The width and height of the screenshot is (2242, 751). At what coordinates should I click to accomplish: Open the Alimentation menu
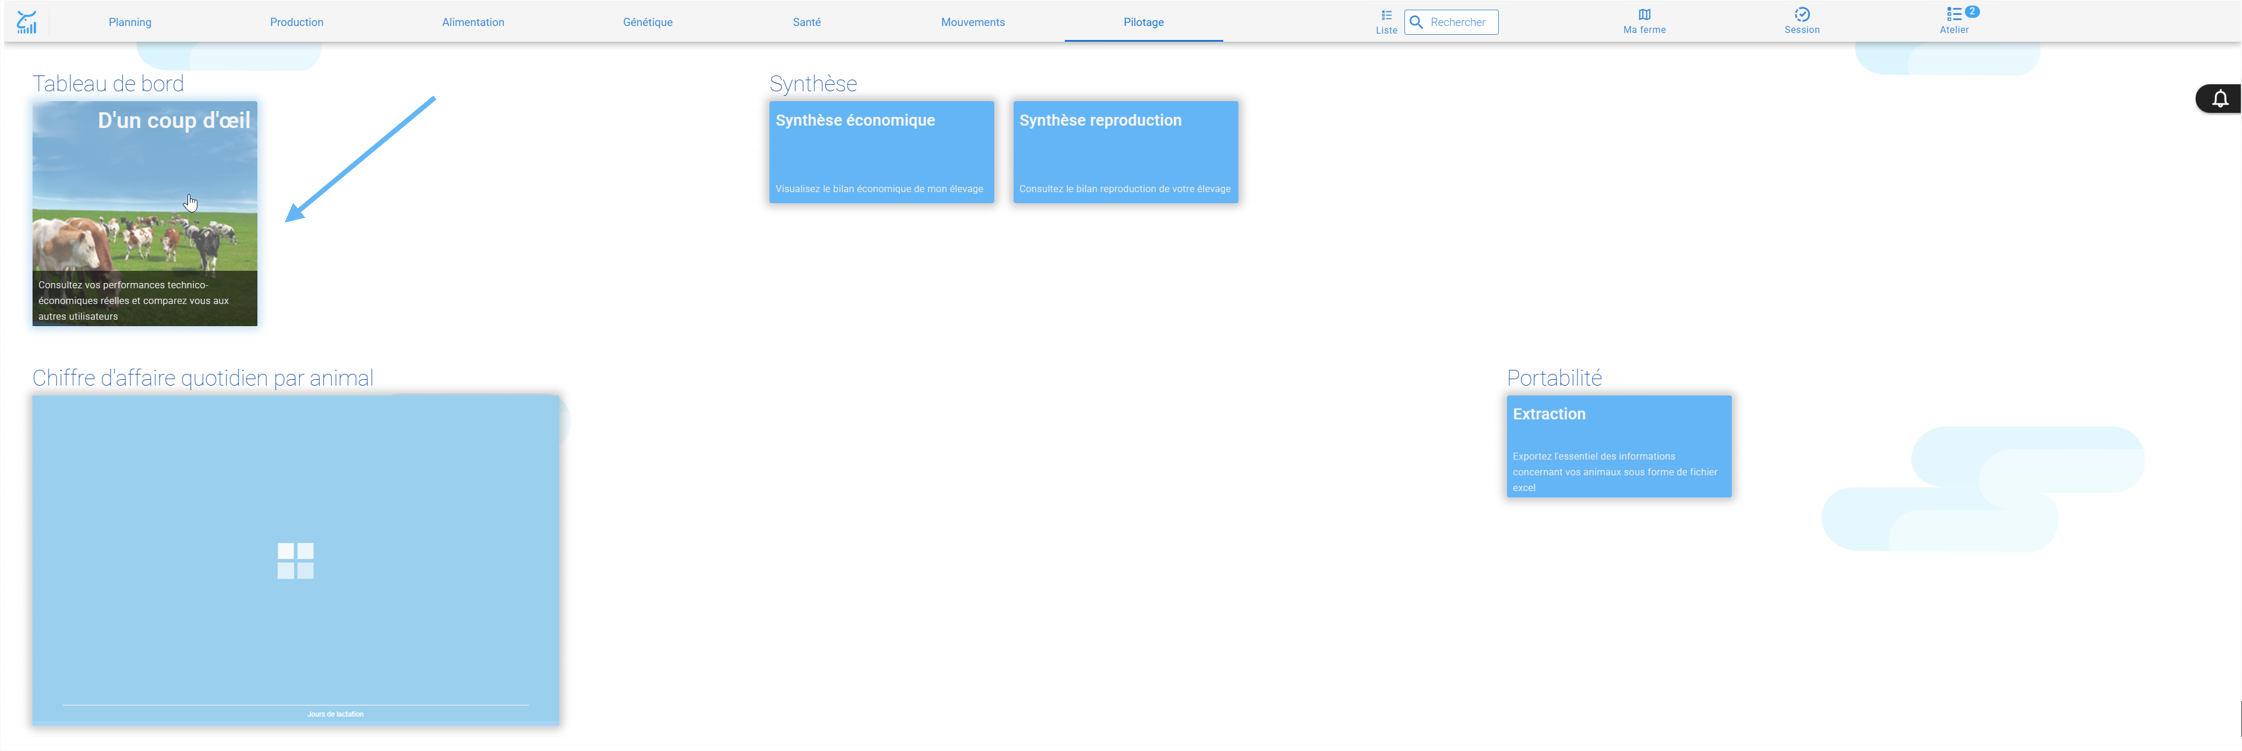pos(473,22)
